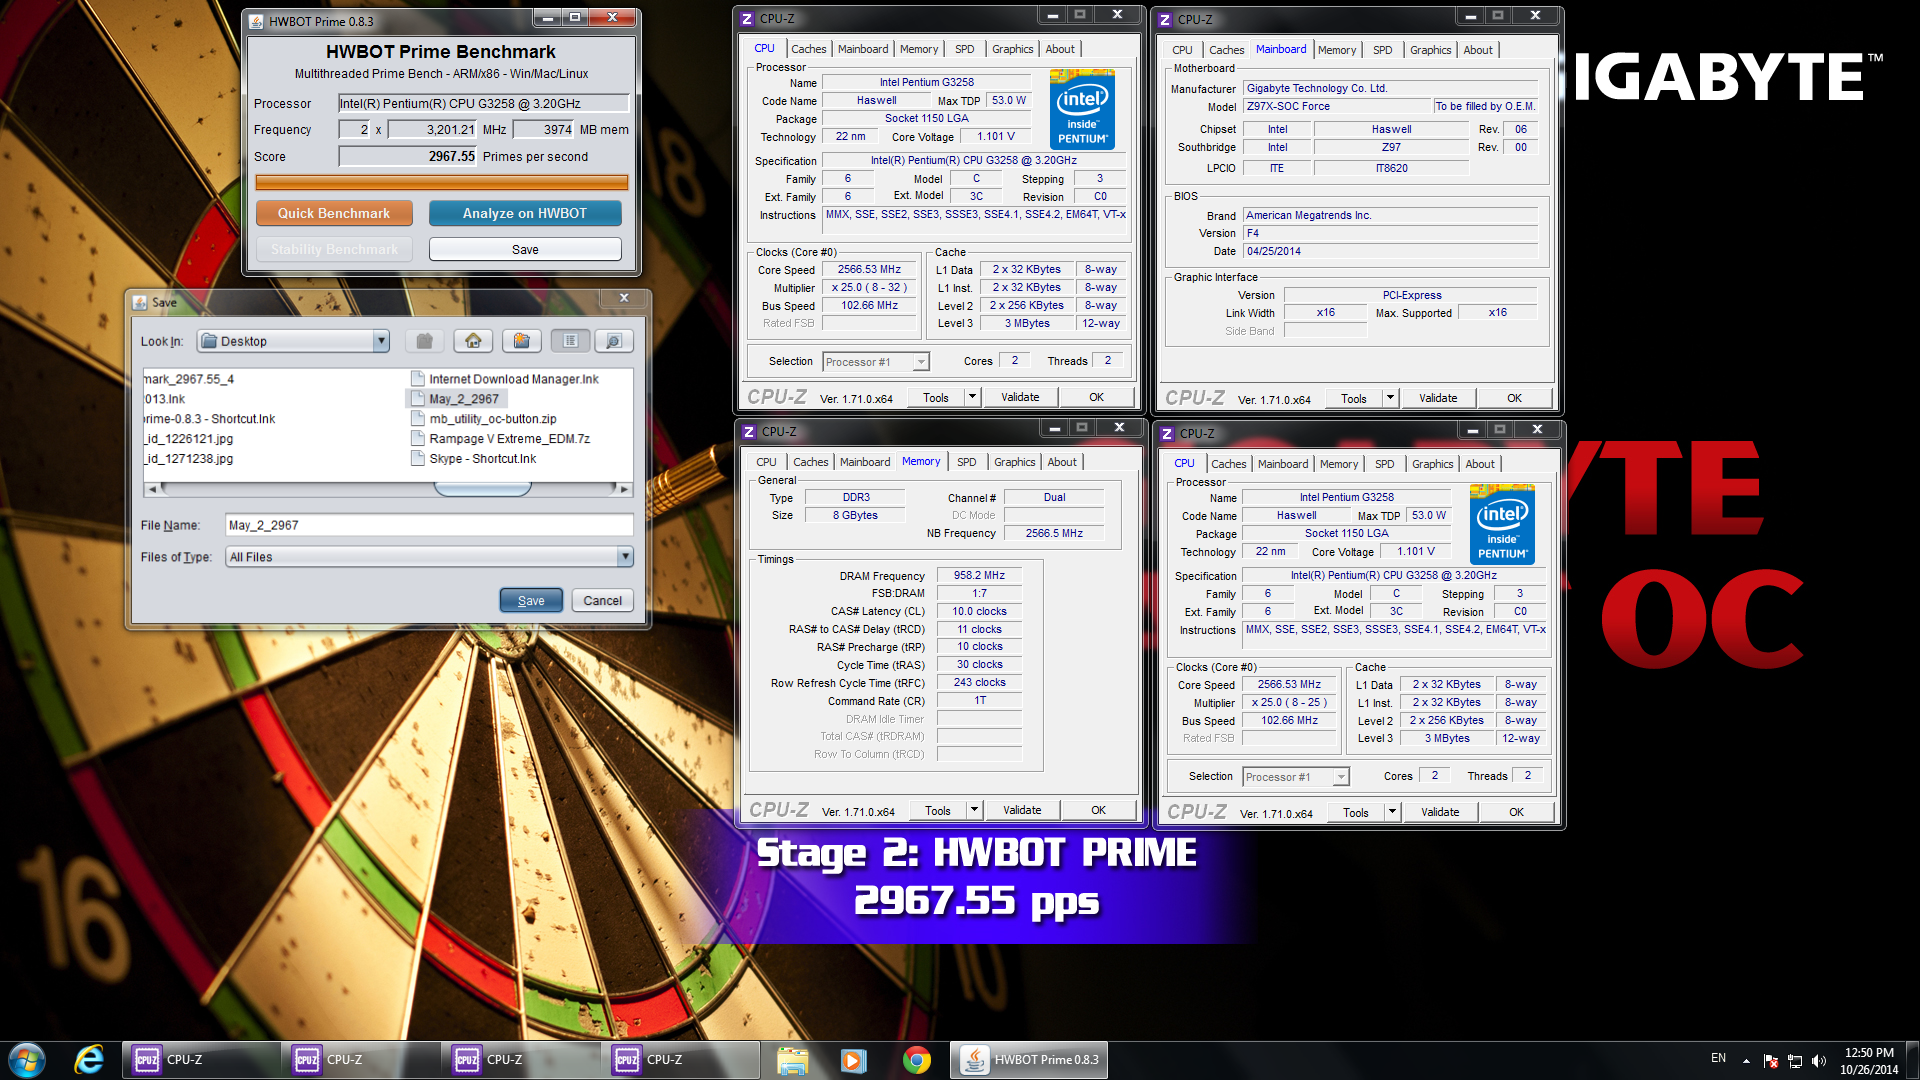Cancel the Save dialog
The width and height of the screenshot is (1920, 1080).
[x=602, y=600]
